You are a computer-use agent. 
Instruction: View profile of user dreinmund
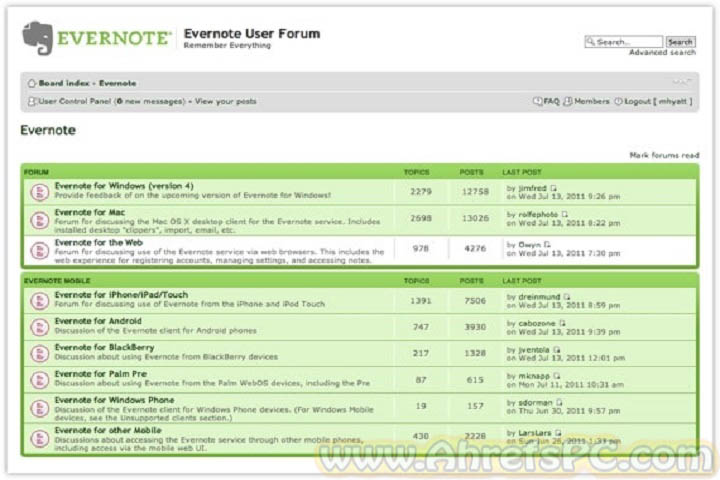pyautogui.click(x=539, y=297)
